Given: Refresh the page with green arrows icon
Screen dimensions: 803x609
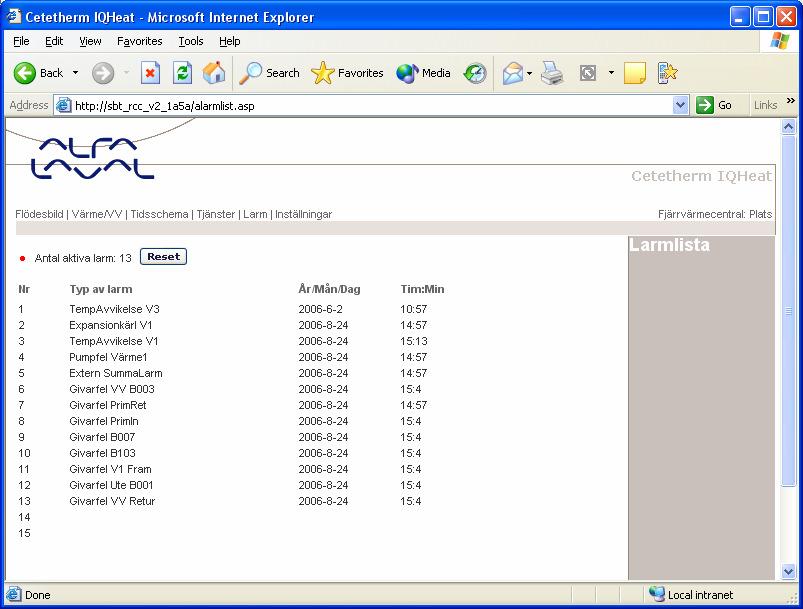Looking at the screenshot, I should [182, 73].
